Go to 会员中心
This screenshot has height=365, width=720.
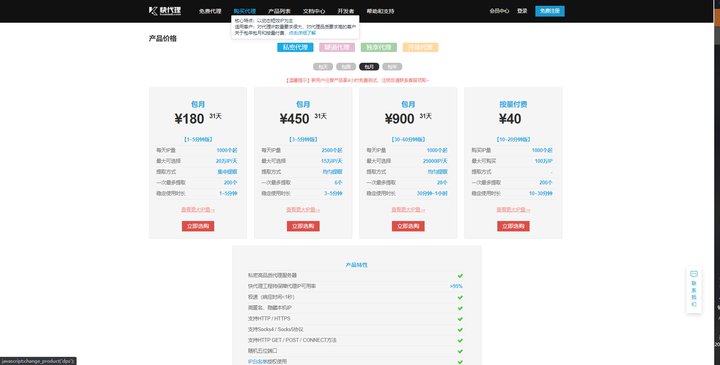click(499, 11)
